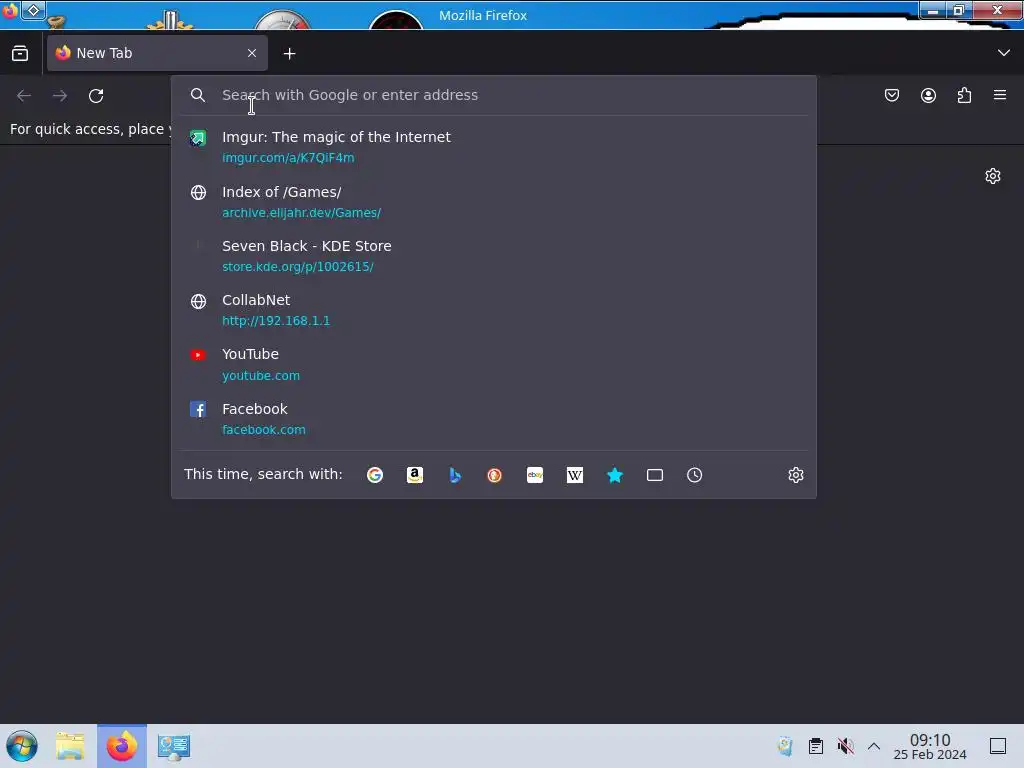Search in open Tabs icon

tap(654, 475)
